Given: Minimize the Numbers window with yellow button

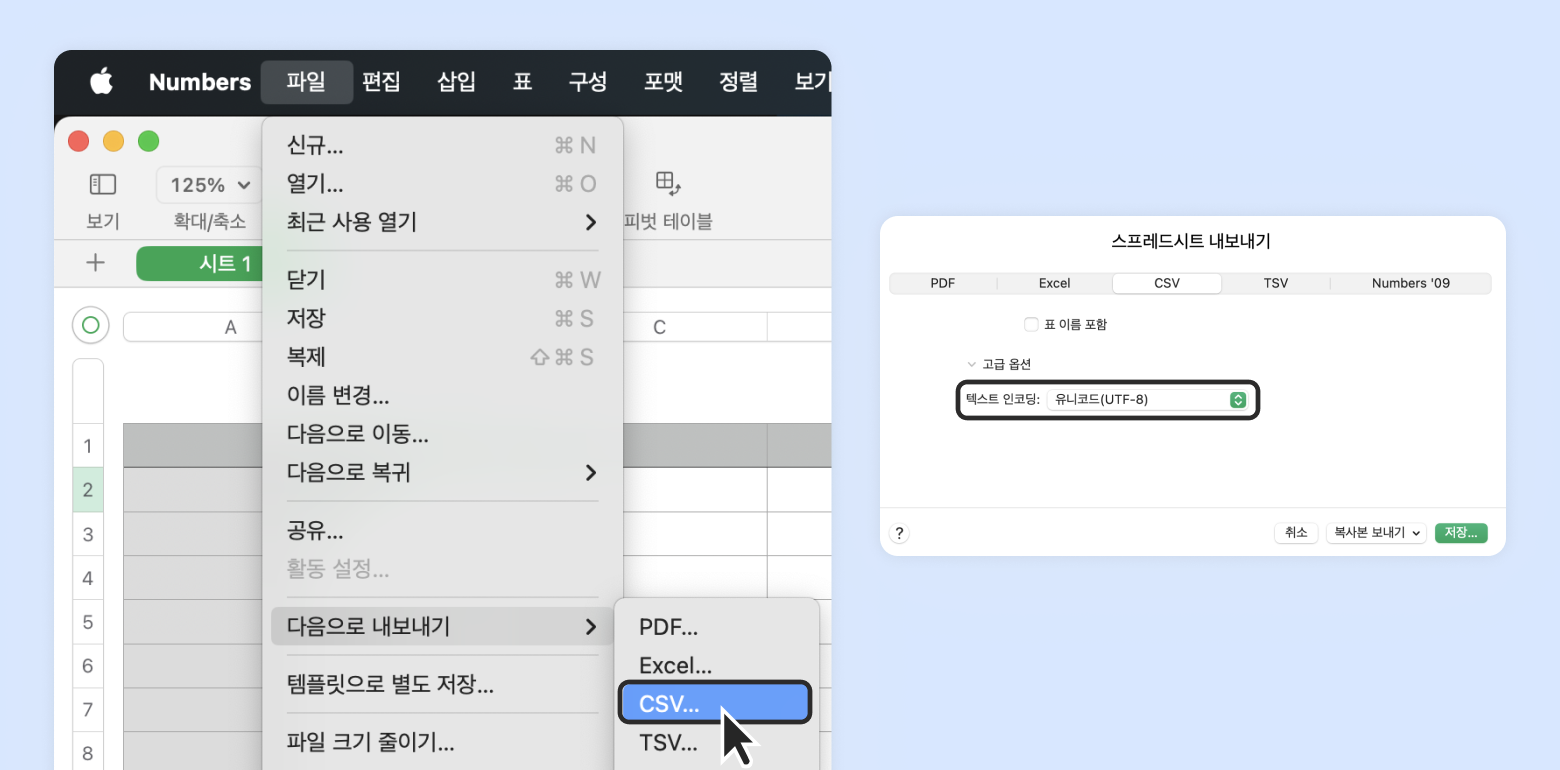Looking at the screenshot, I should 114,142.
